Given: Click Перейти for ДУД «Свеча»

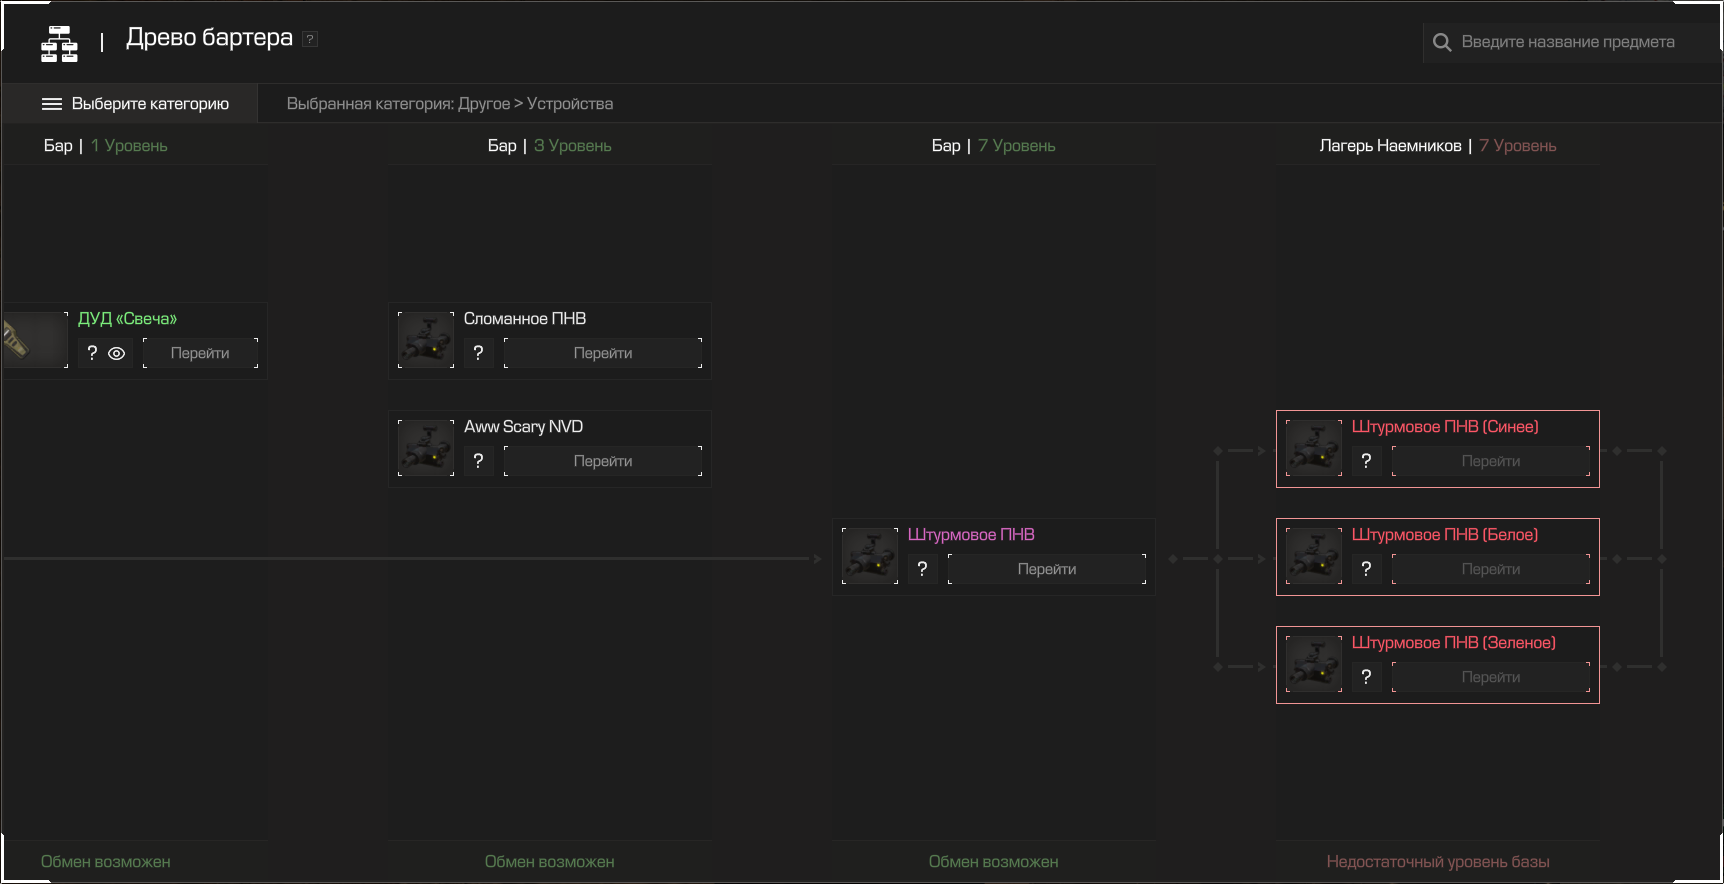Looking at the screenshot, I should (200, 353).
